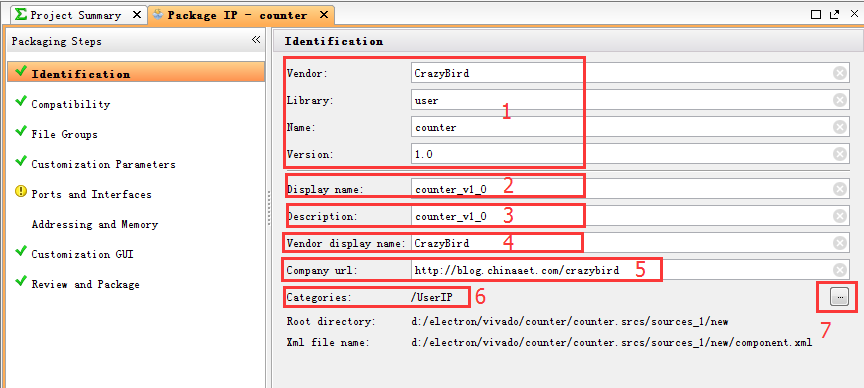Image resolution: width=864 pixels, height=388 pixels.
Task: Clear the Version field with its X icon
Action: tap(840, 154)
